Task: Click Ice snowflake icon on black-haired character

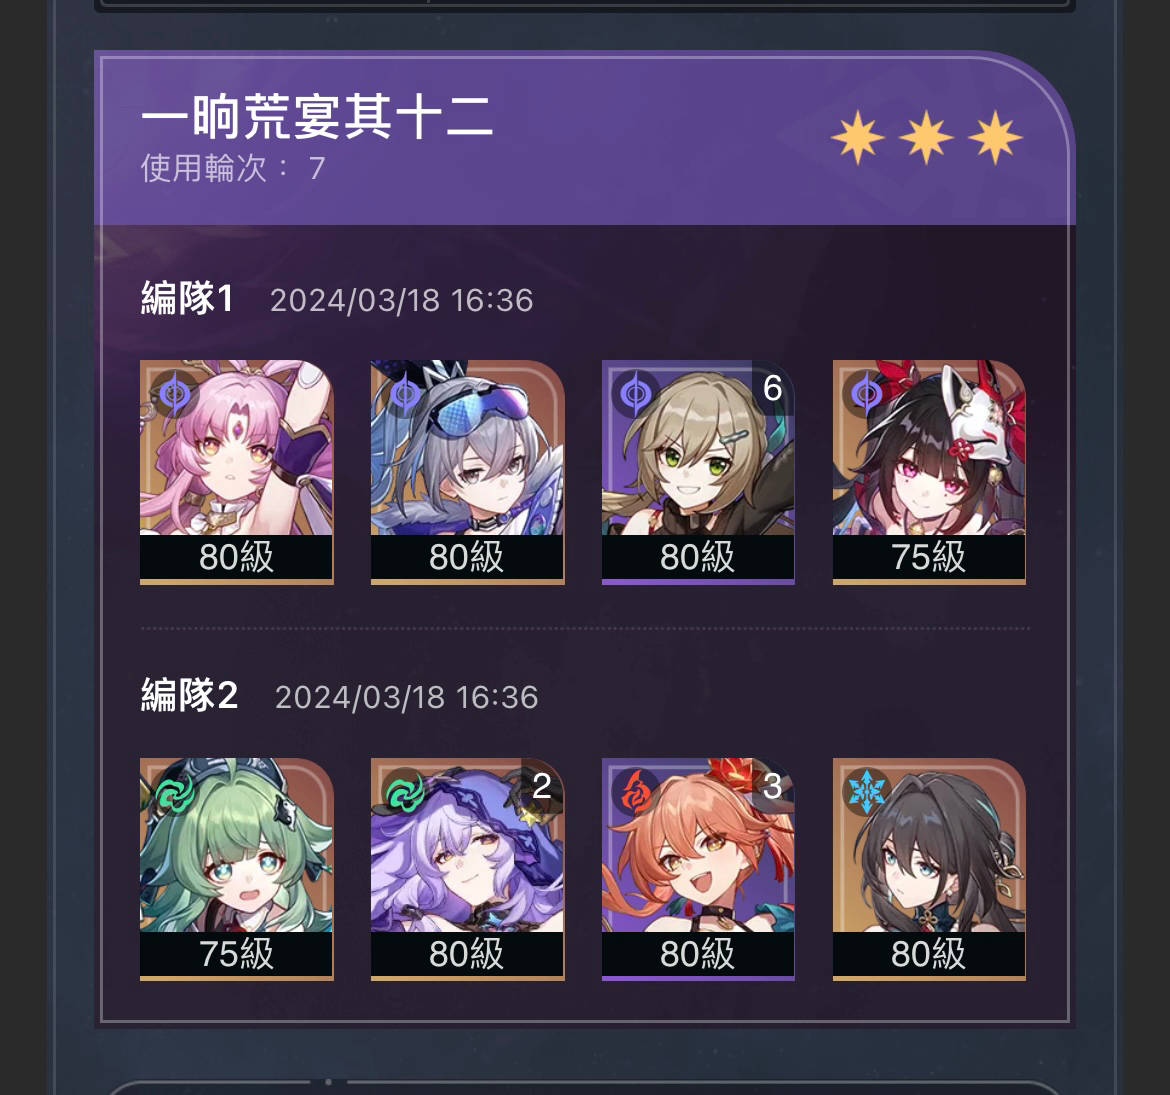Action: (866, 791)
